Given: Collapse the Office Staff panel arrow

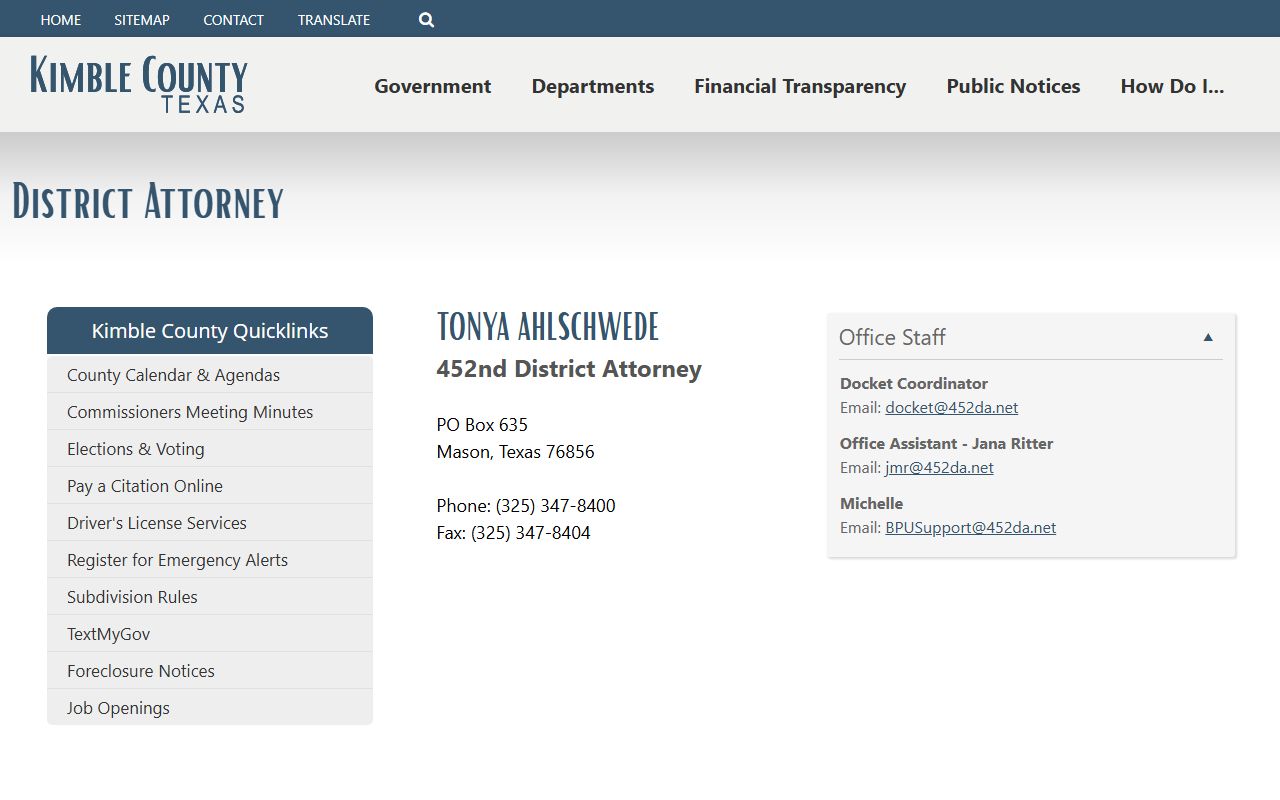Looking at the screenshot, I should (x=1208, y=337).
